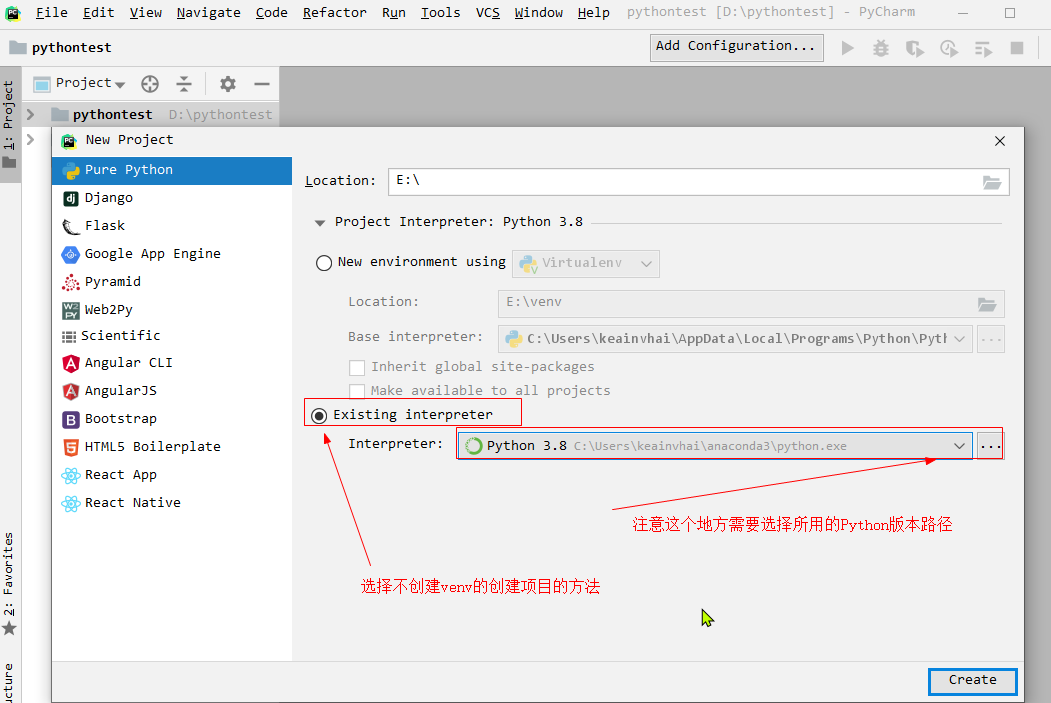
Task: Click the Collapse All icon in Project panel
Action: pyautogui.click(x=184, y=84)
